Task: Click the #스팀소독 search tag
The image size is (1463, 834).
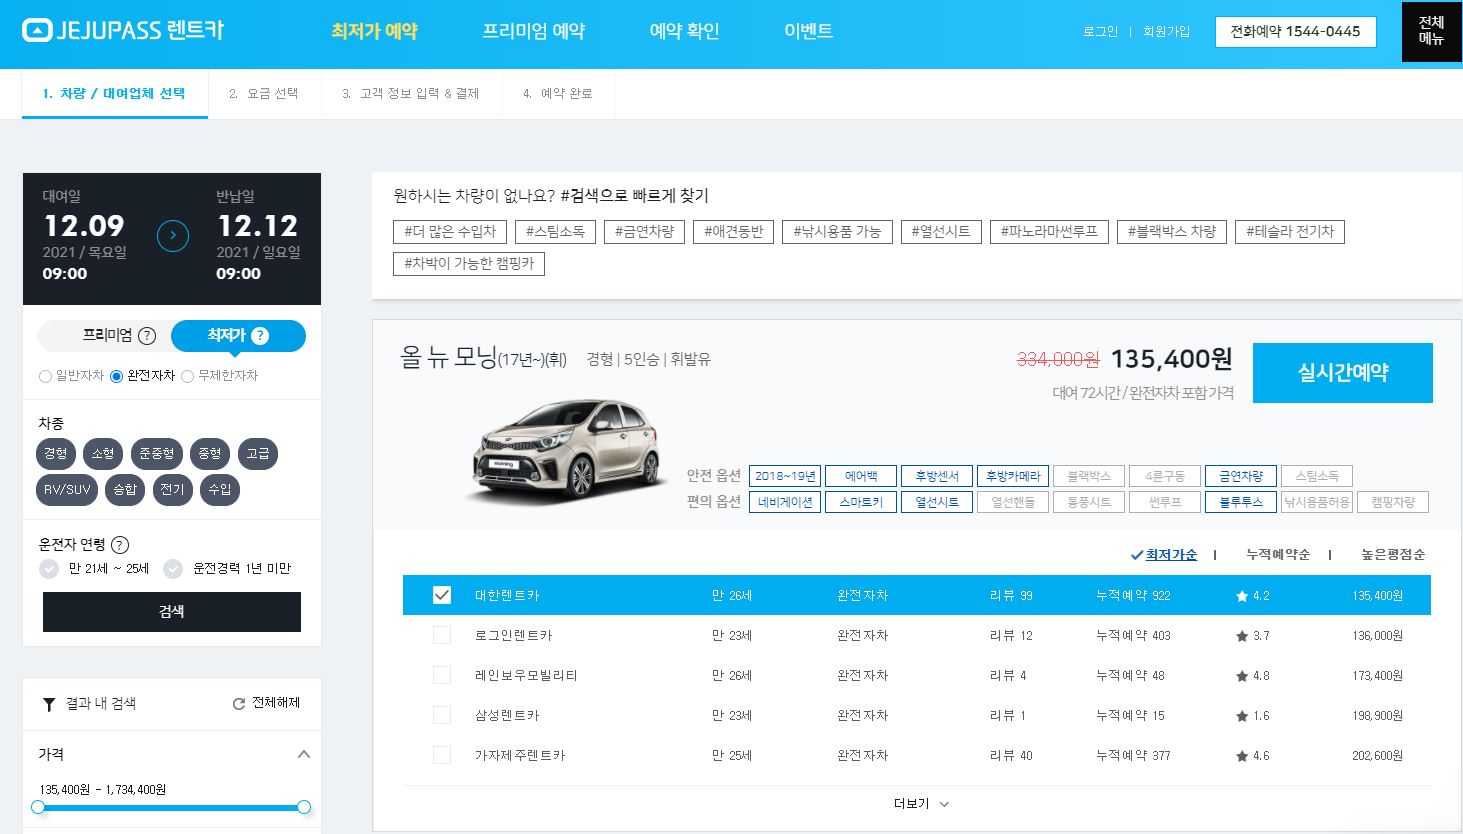Action: [556, 232]
